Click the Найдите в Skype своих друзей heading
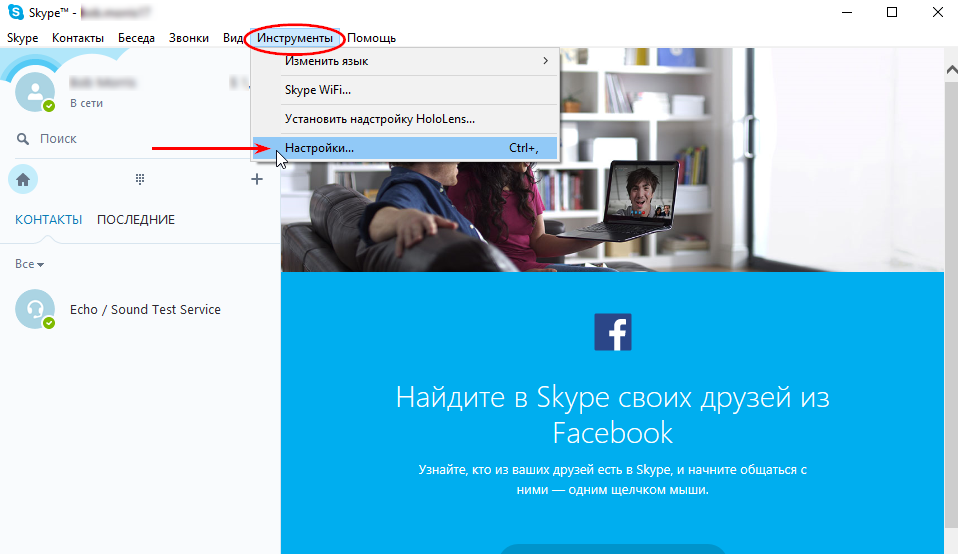This screenshot has height=554, width=958. (x=612, y=415)
